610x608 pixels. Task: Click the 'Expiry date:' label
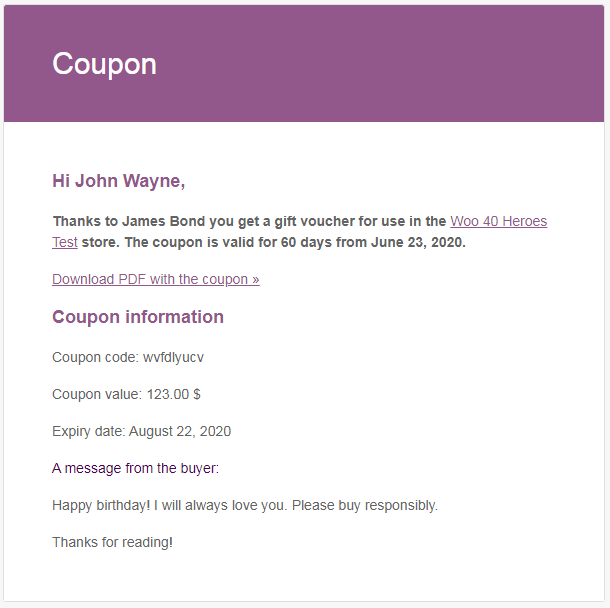(89, 431)
